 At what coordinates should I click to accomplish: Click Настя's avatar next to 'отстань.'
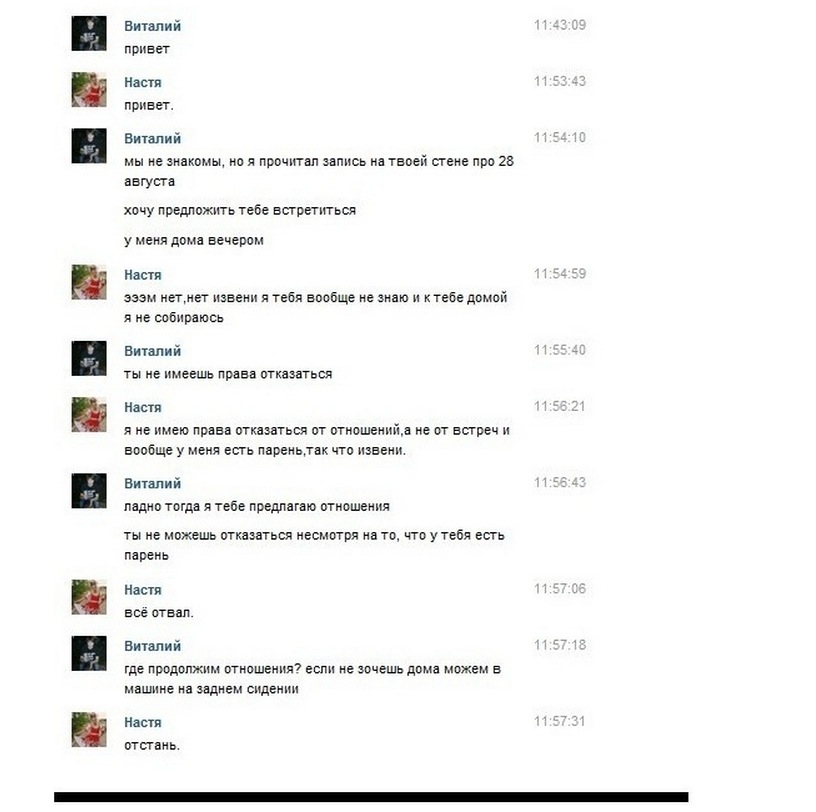click(x=89, y=729)
